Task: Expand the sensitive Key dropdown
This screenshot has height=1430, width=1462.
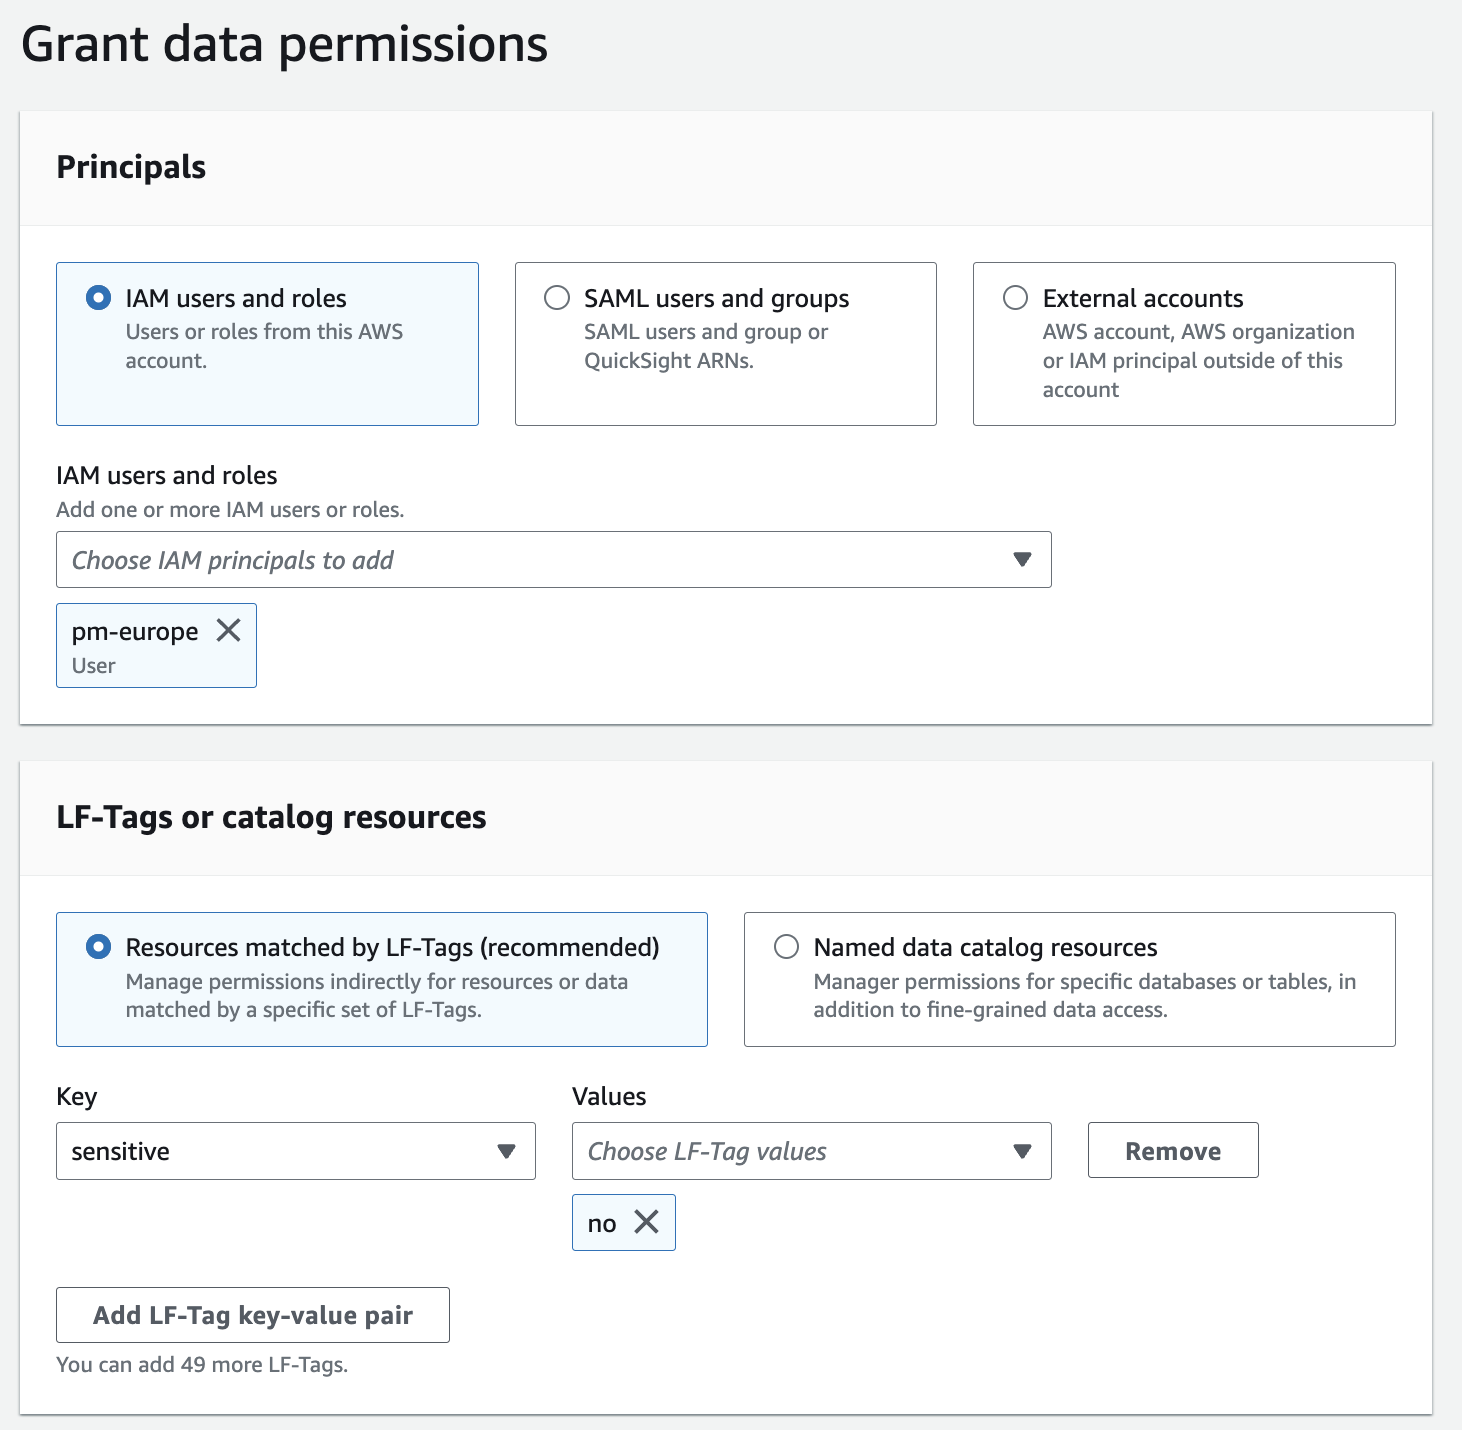Action: 506,1151
